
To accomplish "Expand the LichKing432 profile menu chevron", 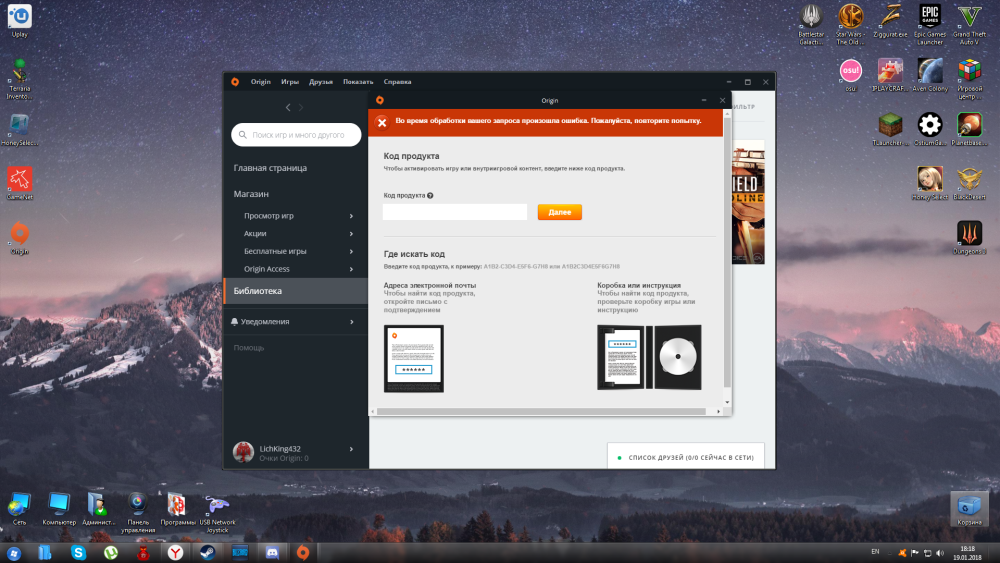I will (x=351, y=449).
